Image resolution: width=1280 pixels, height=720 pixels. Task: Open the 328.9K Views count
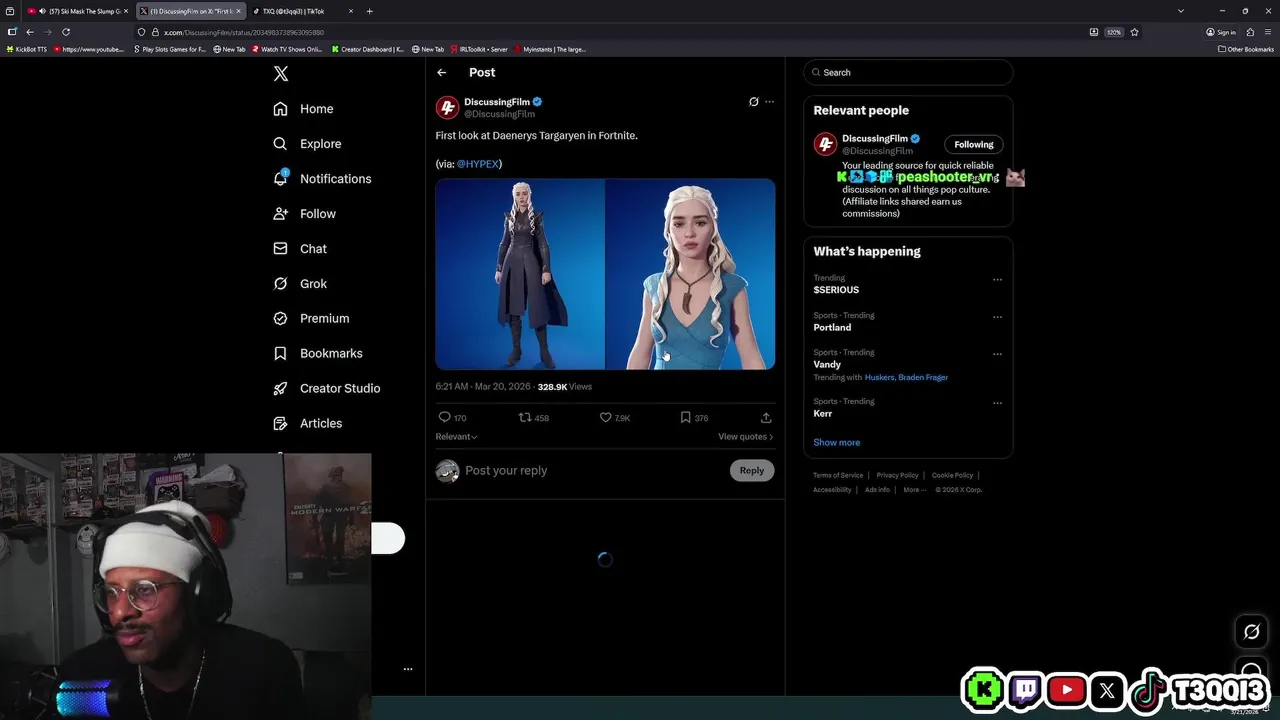564,387
